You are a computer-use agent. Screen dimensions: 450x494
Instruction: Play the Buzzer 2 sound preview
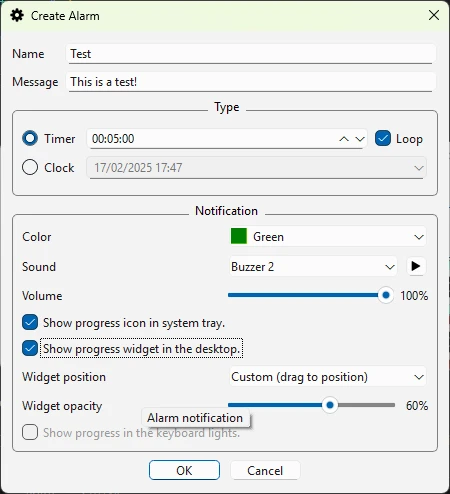[416, 266]
